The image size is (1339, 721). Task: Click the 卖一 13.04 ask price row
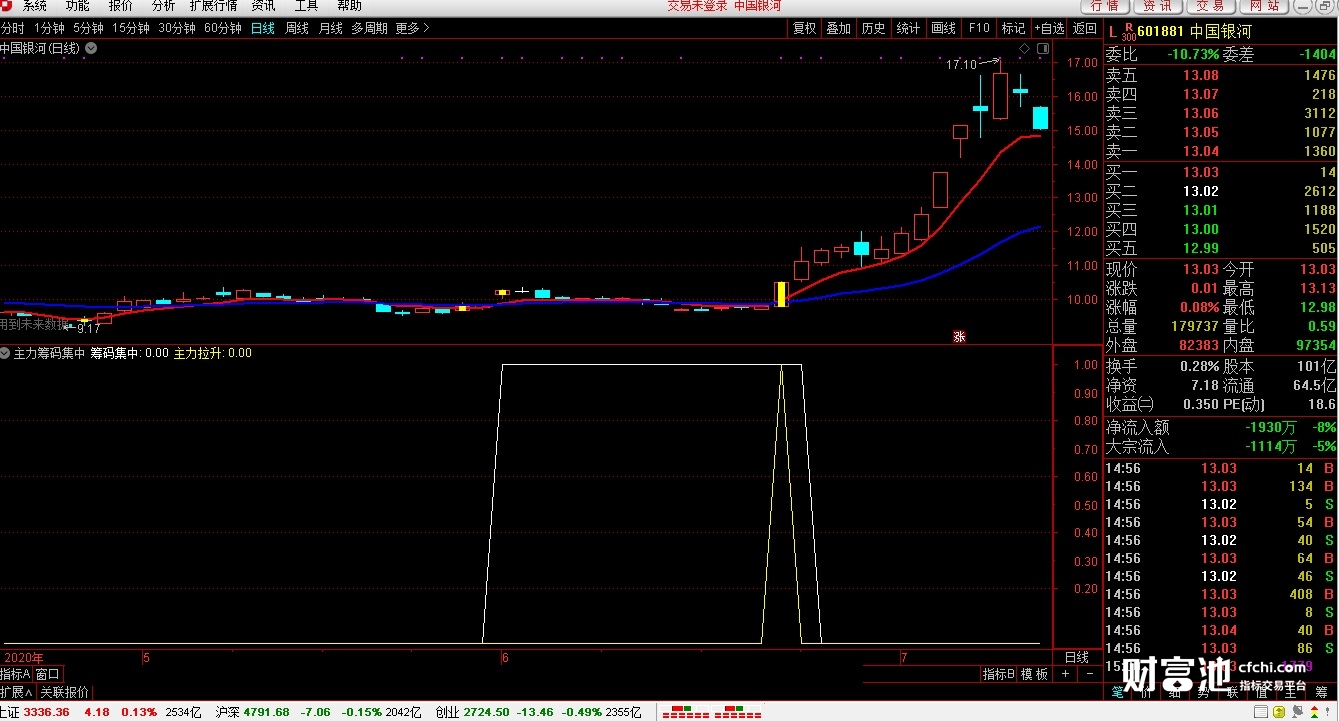pos(1220,151)
